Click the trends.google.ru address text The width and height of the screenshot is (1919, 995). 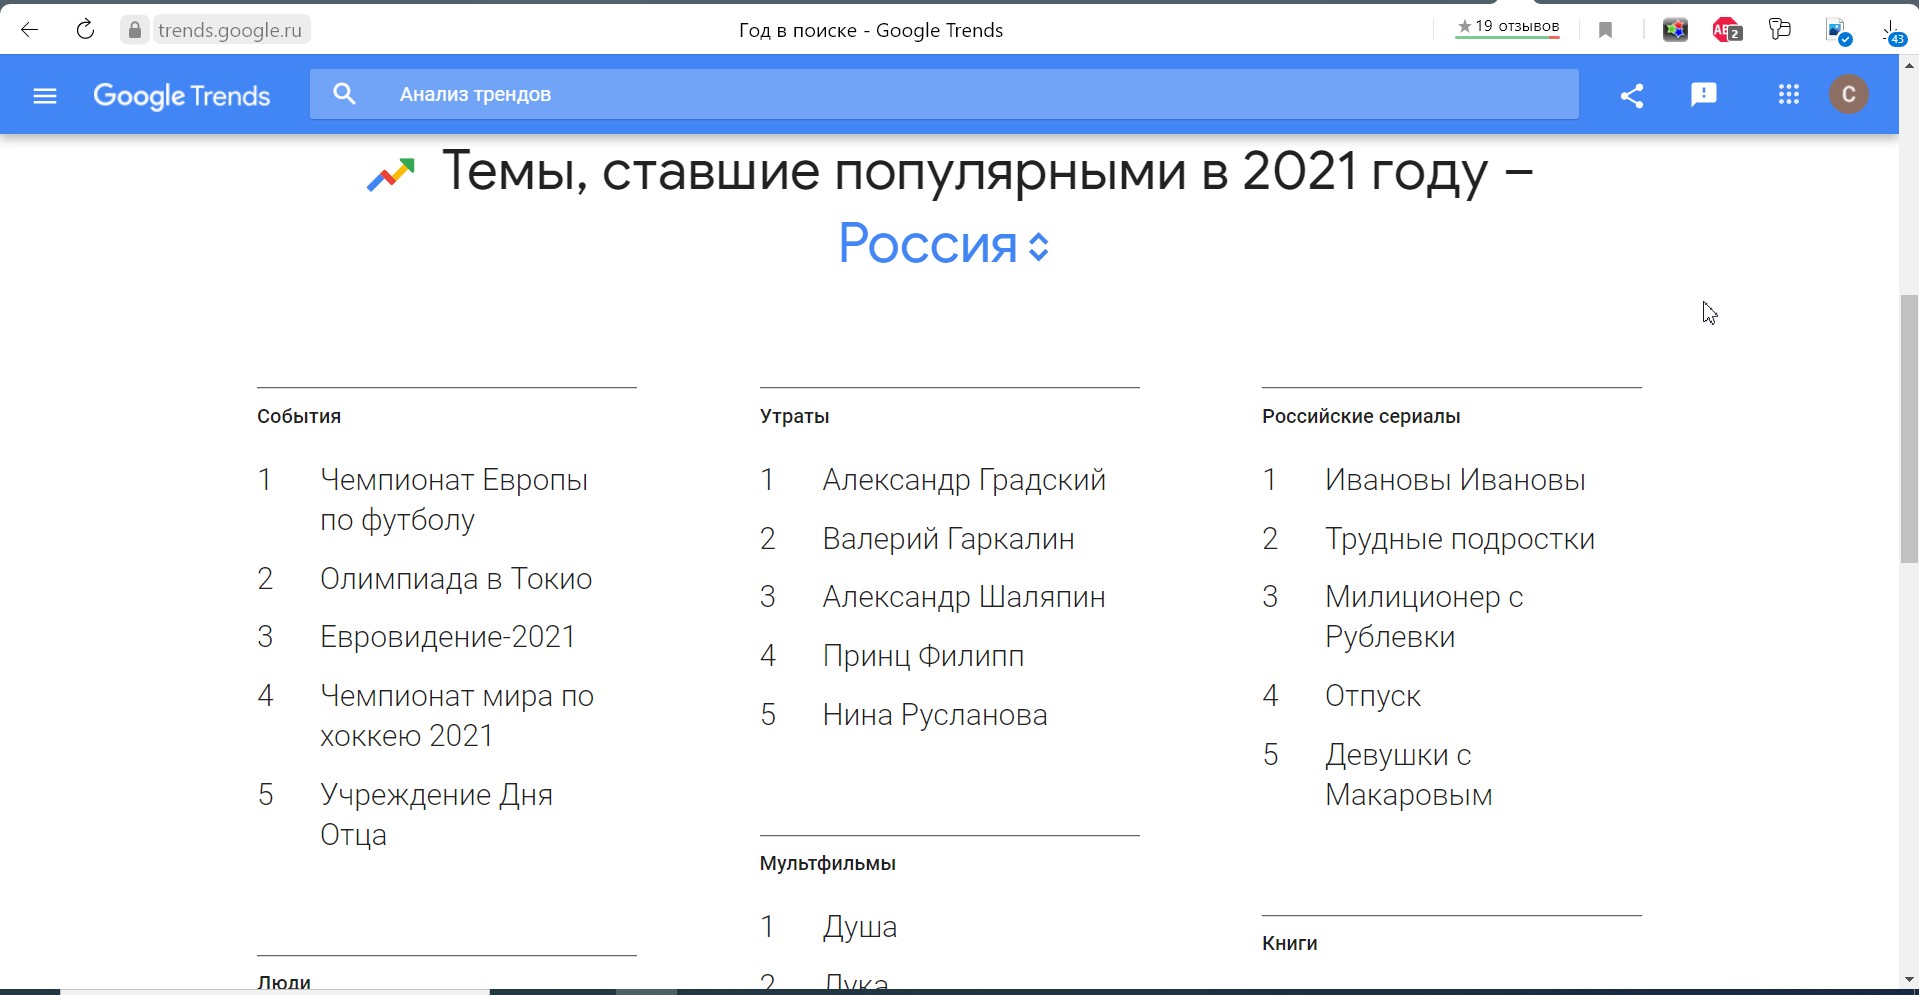[230, 30]
